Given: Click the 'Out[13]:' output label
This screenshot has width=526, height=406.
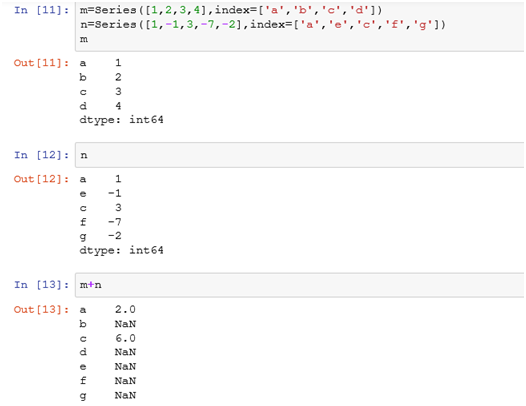Looking at the screenshot, I should (42, 309).
